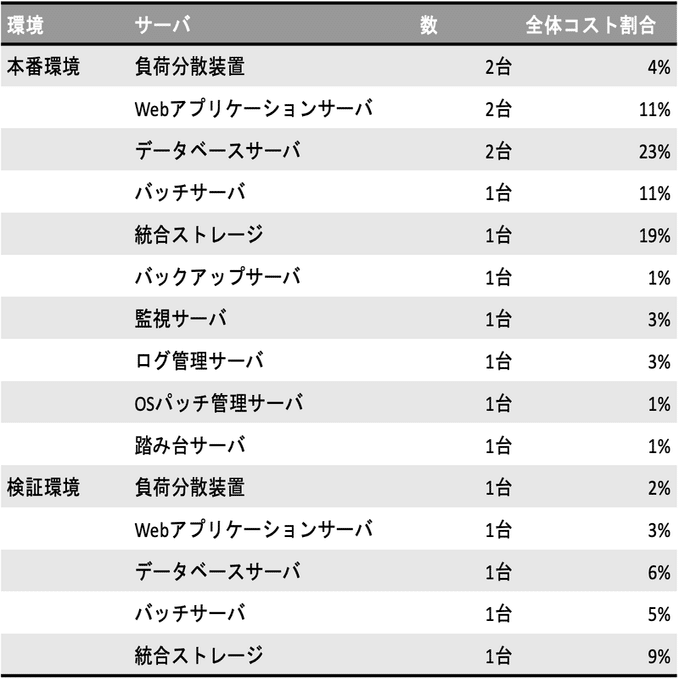Click the 23% cost value
This screenshot has width=679, height=679.
(655, 152)
